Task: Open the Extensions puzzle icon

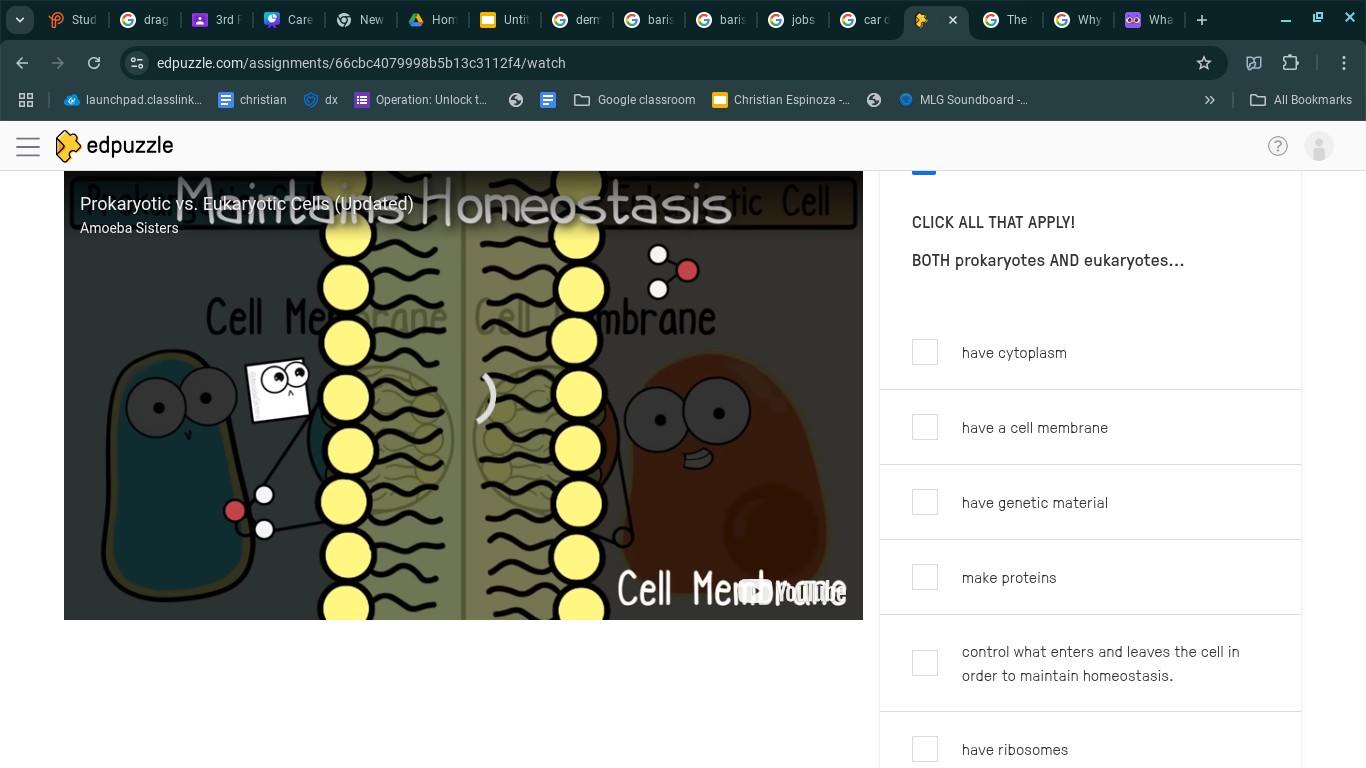Action: (1291, 63)
